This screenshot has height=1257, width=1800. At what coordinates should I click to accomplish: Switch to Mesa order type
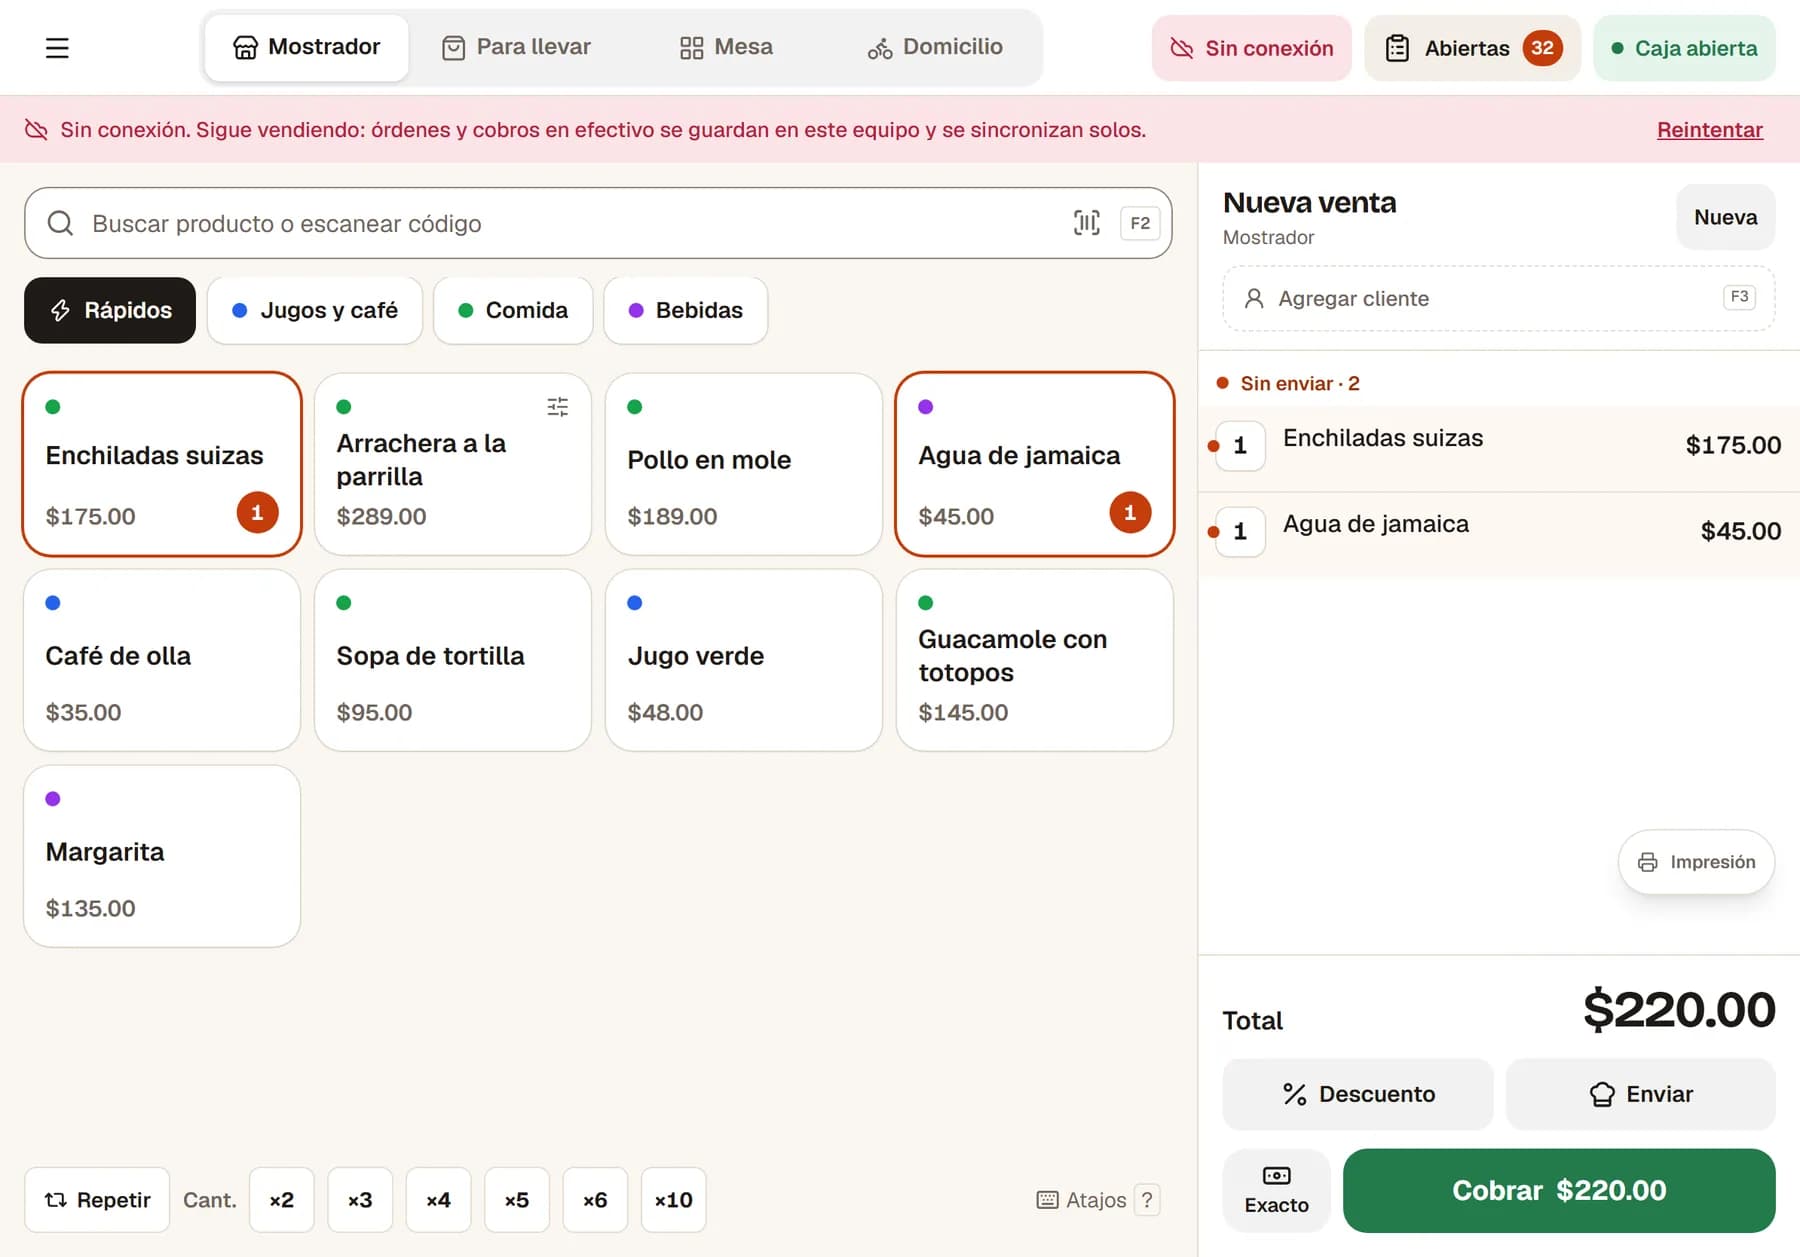point(726,47)
